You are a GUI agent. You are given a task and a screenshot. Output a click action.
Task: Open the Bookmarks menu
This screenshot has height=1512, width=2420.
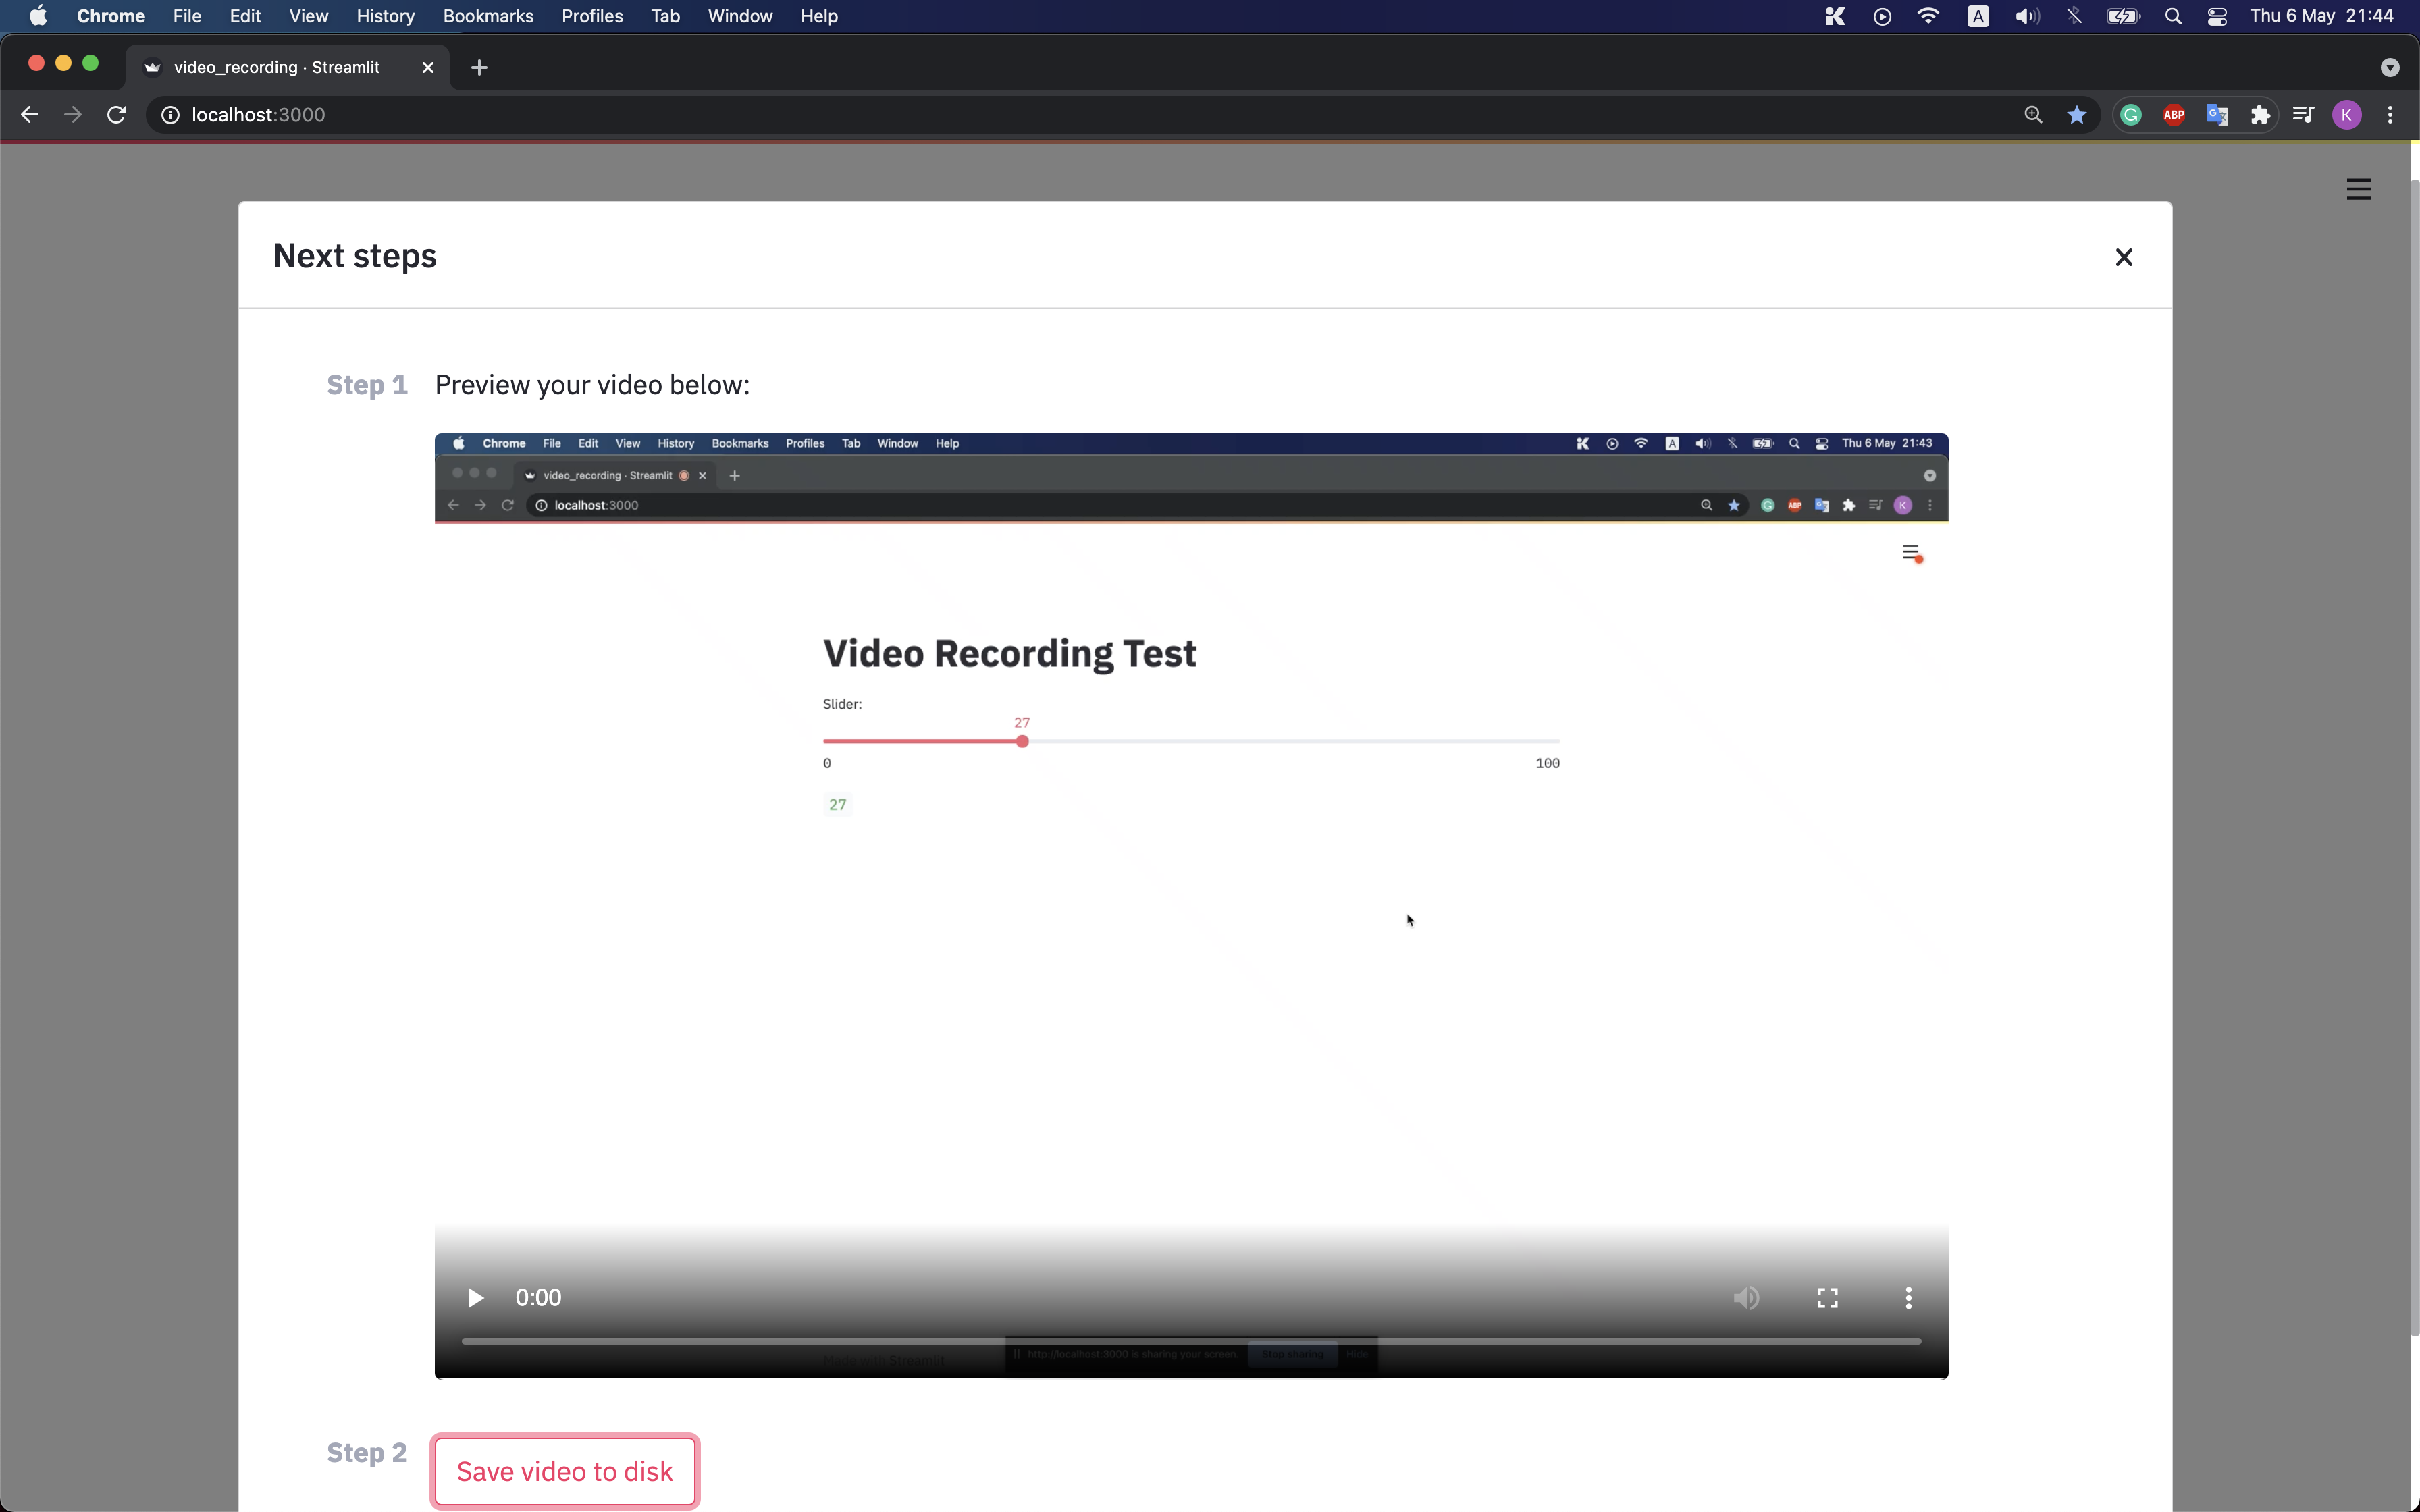[489, 16]
